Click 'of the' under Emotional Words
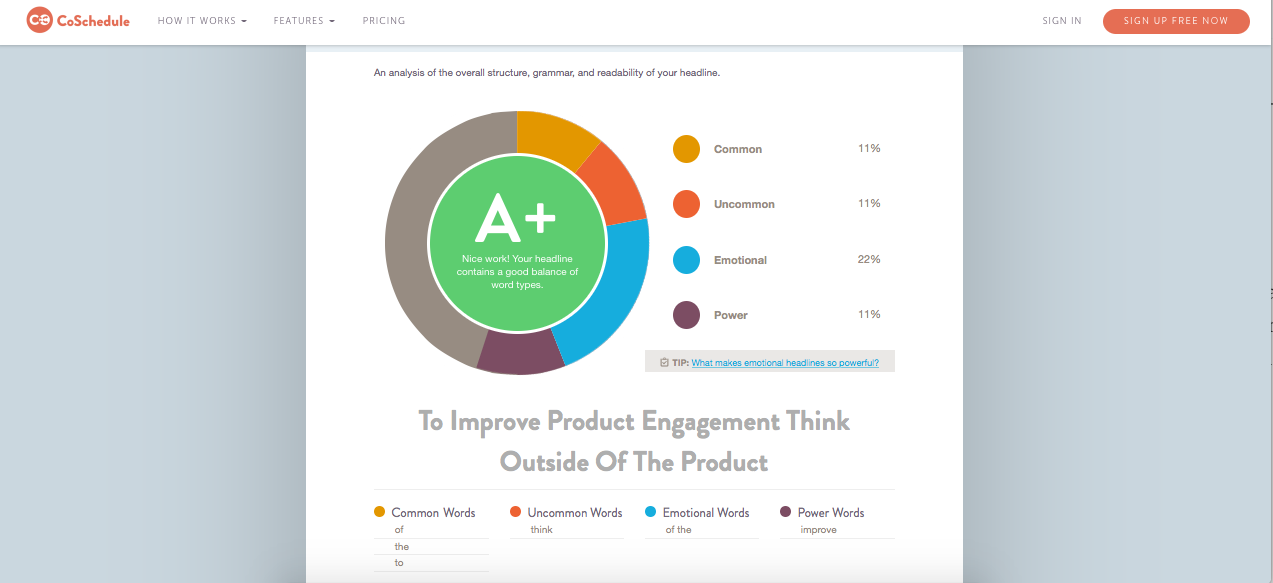 [678, 530]
